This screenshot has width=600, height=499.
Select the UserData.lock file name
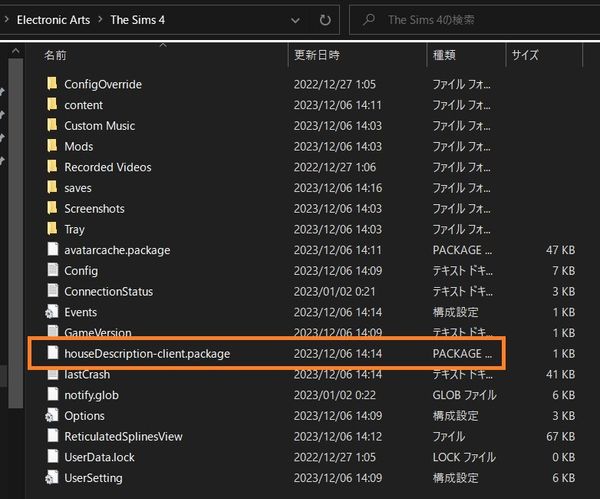[99, 457]
